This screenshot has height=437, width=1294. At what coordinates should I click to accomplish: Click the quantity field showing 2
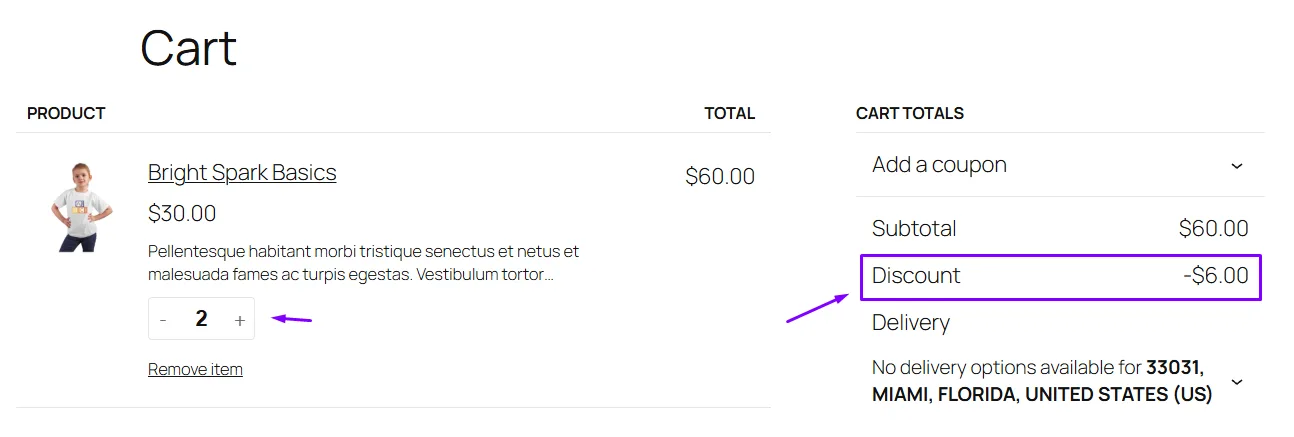[201, 319]
